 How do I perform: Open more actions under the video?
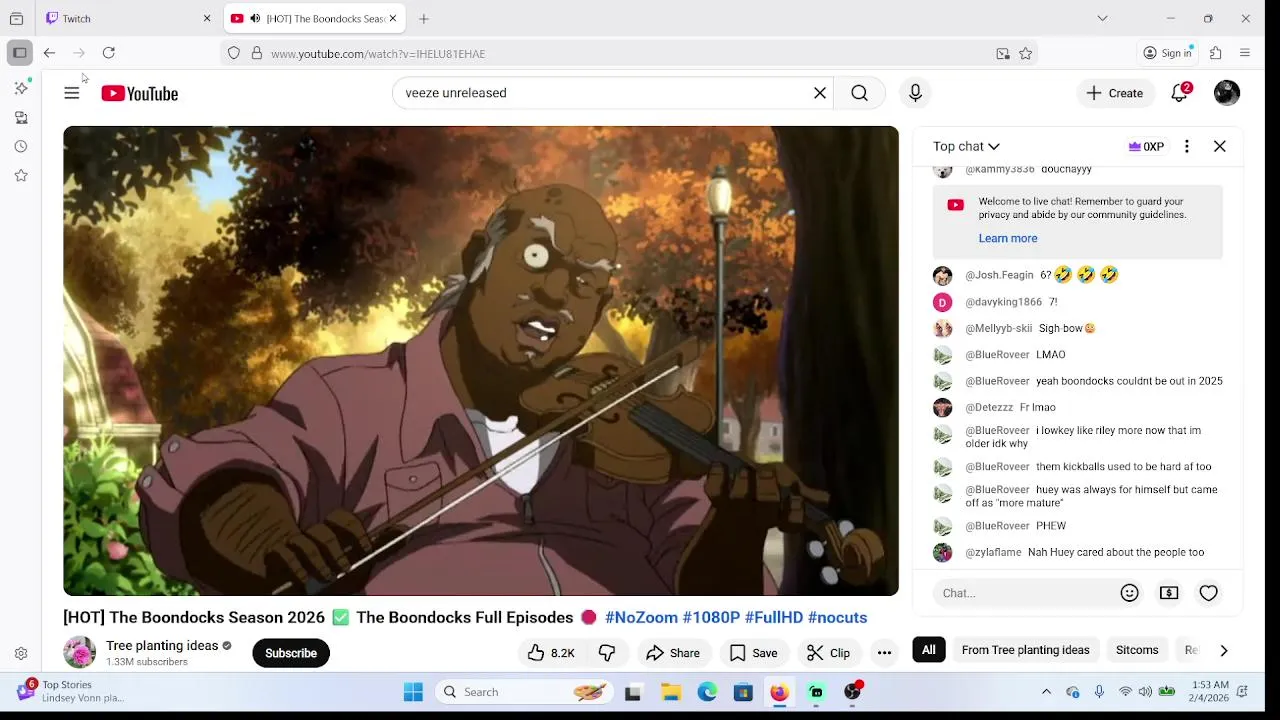(884, 653)
